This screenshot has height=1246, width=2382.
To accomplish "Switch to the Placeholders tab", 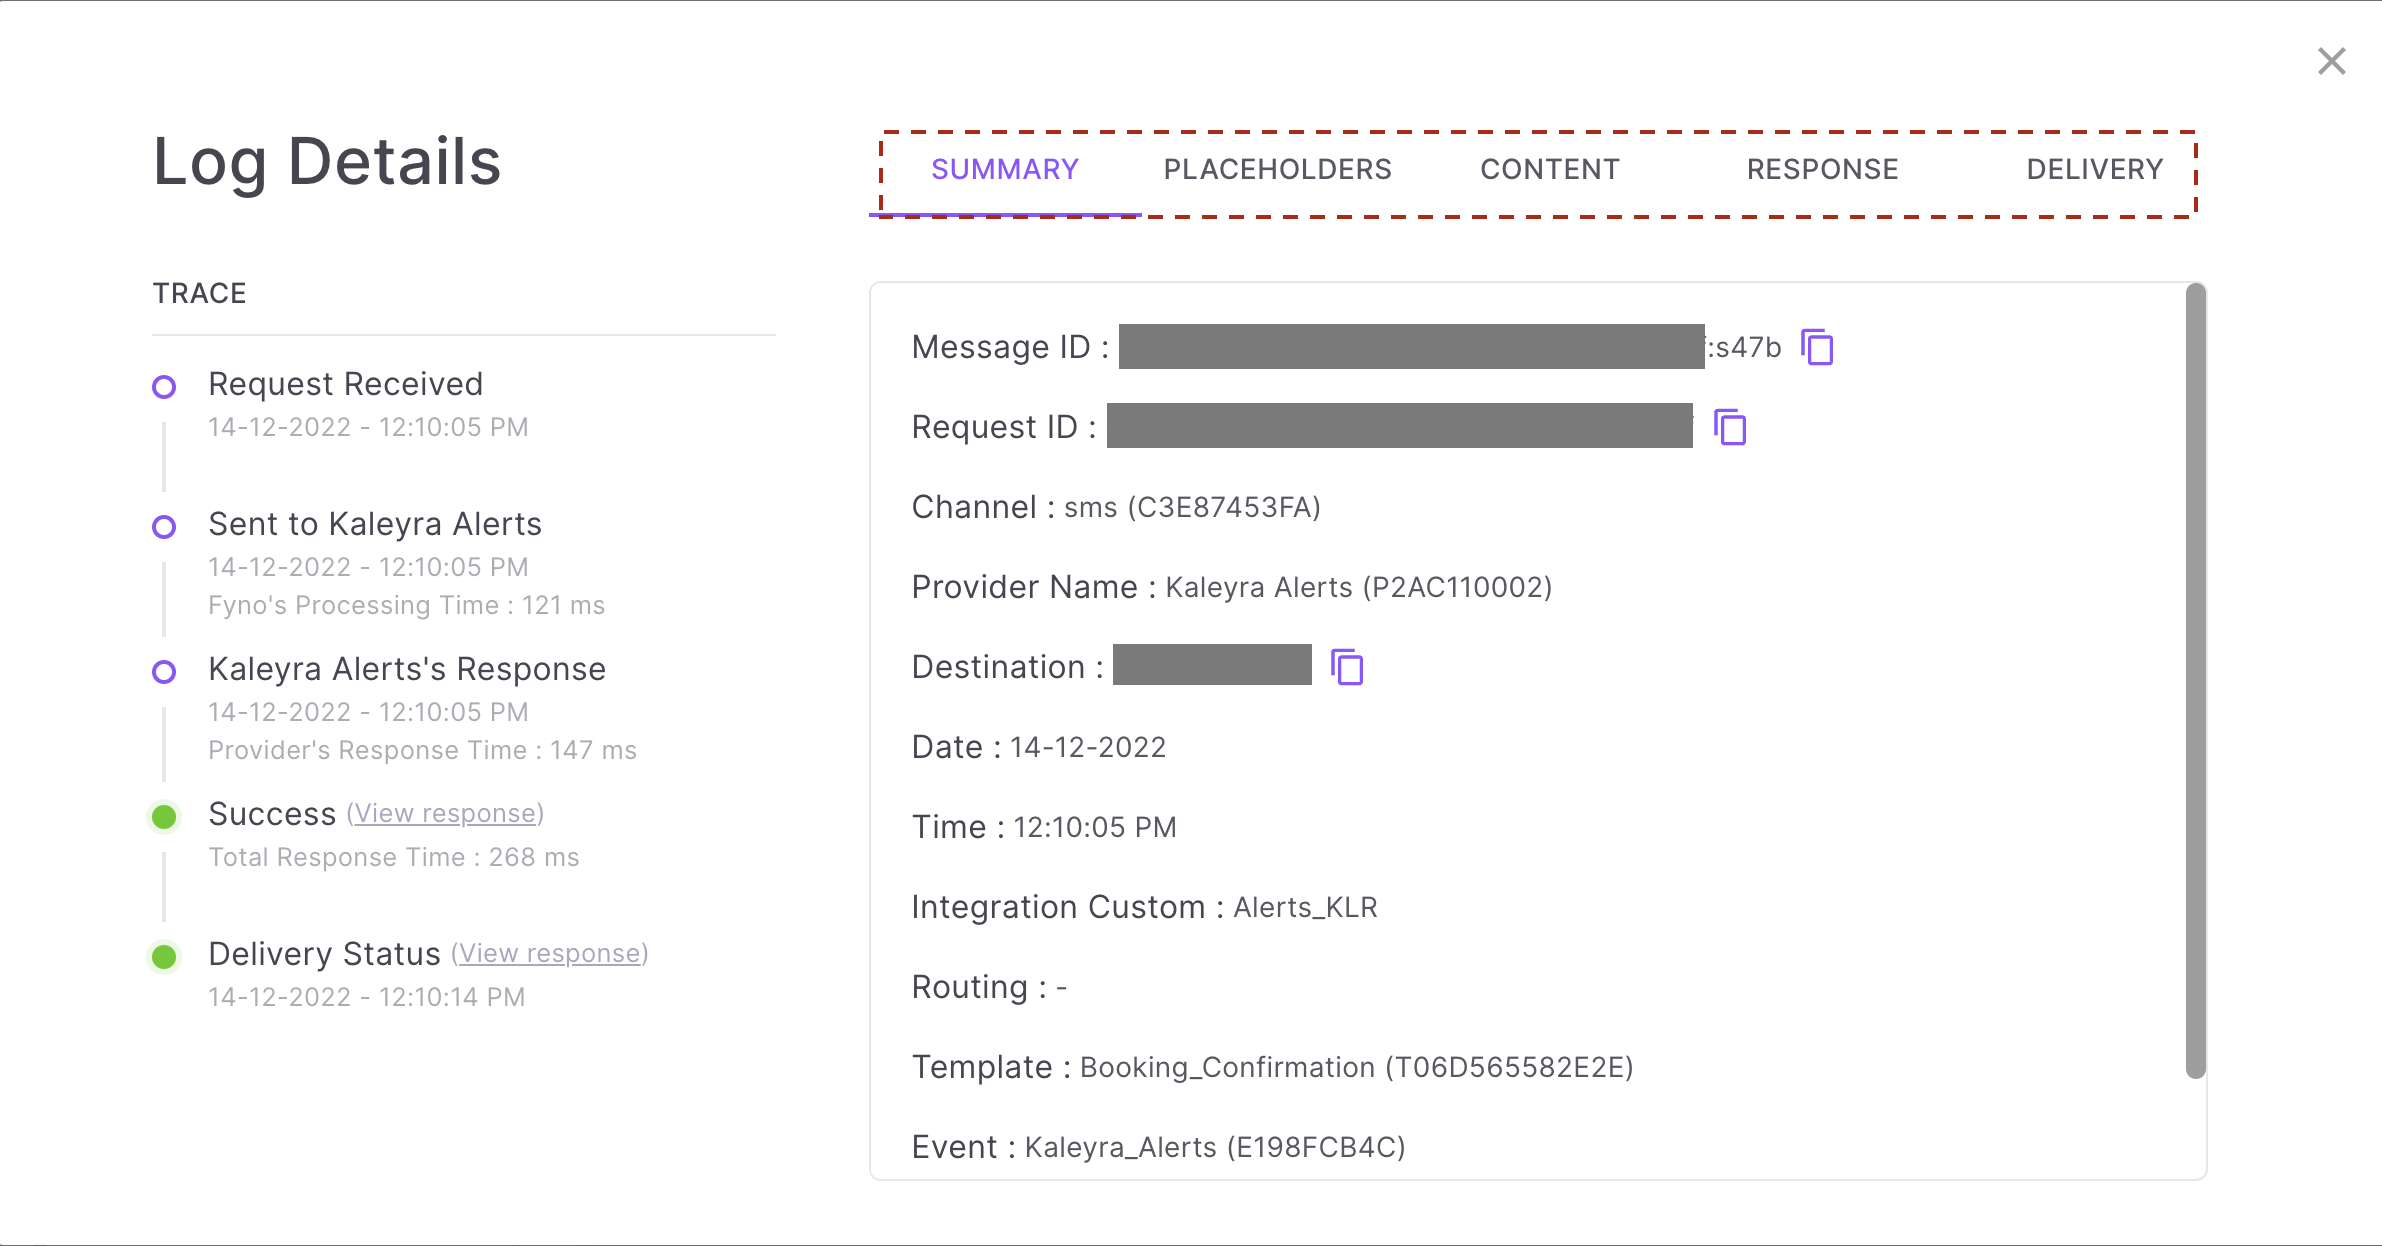I will coord(1277,169).
